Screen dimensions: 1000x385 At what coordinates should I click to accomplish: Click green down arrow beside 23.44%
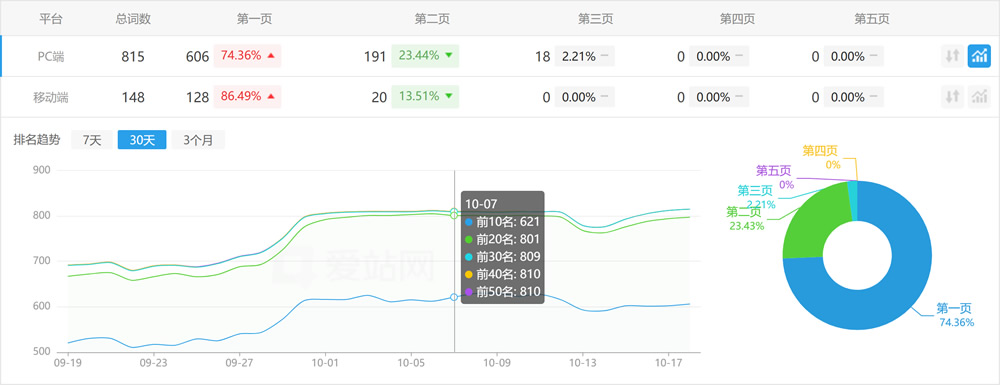449,56
